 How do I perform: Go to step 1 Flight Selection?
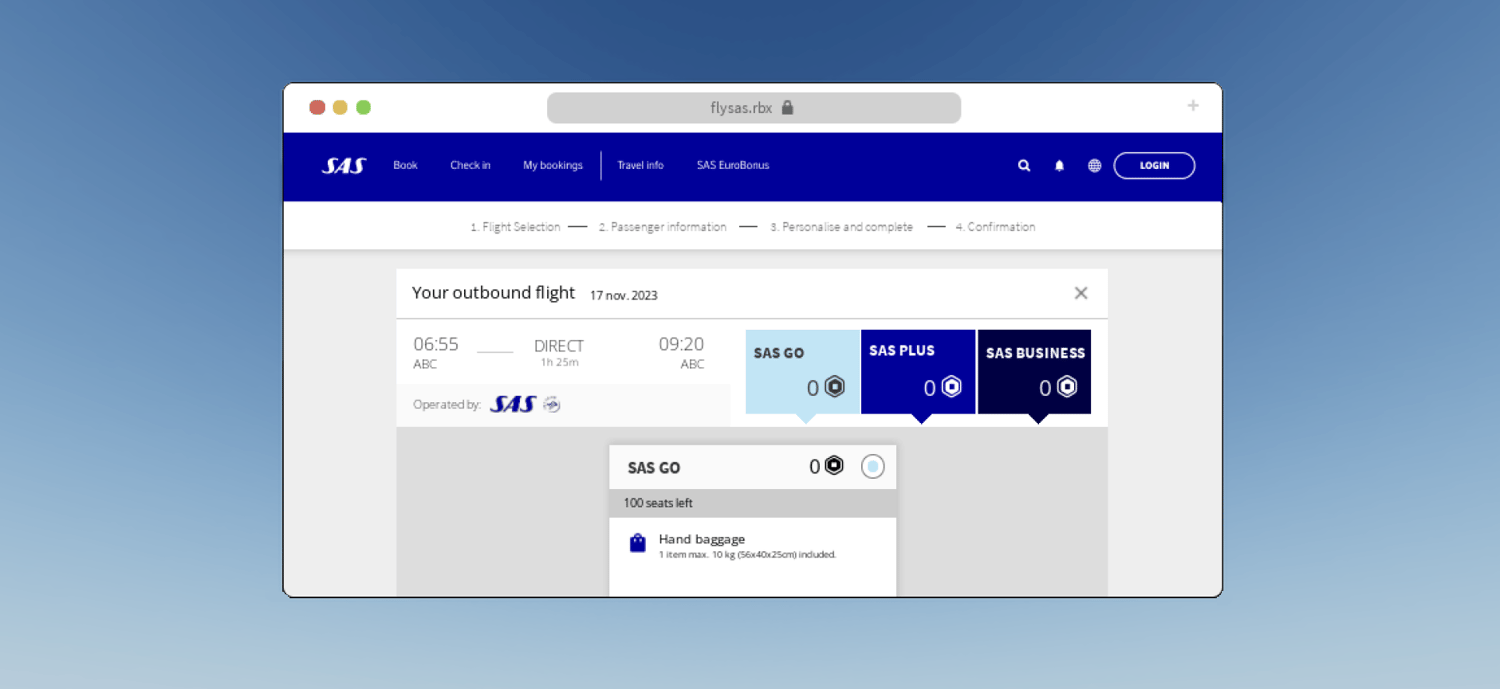coord(515,227)
